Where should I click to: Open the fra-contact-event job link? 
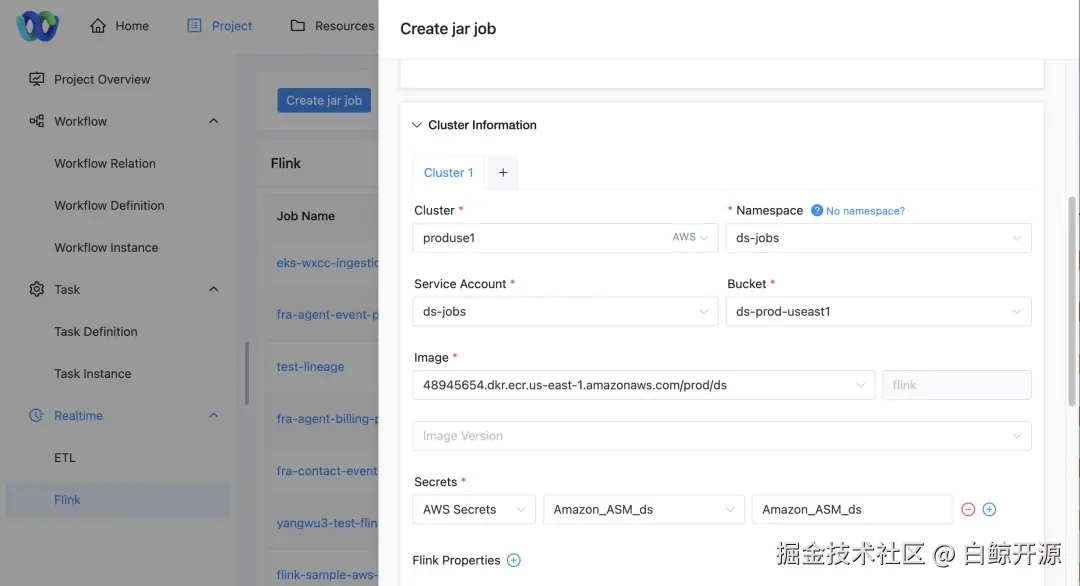pyautogui.click(x=327, y=470)
